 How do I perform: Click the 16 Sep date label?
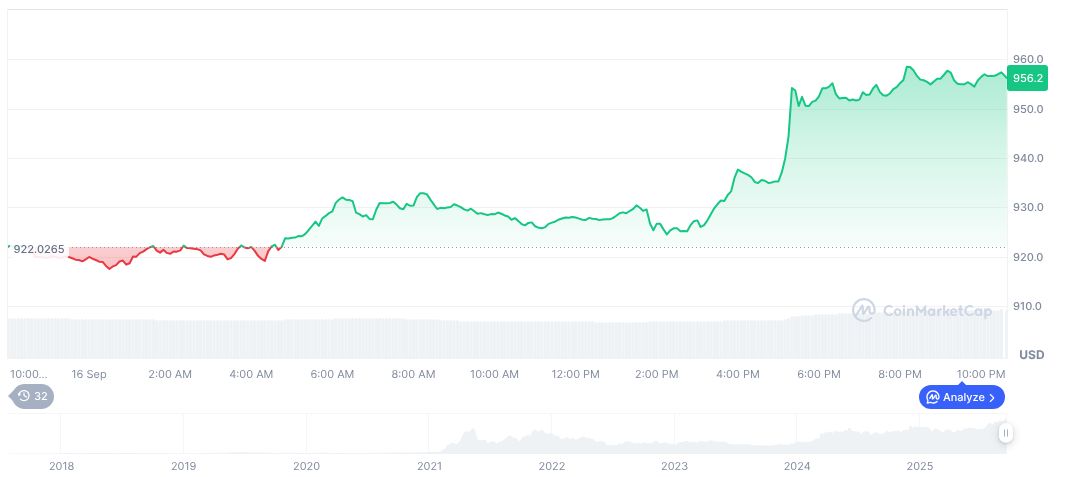pos(89,374)
